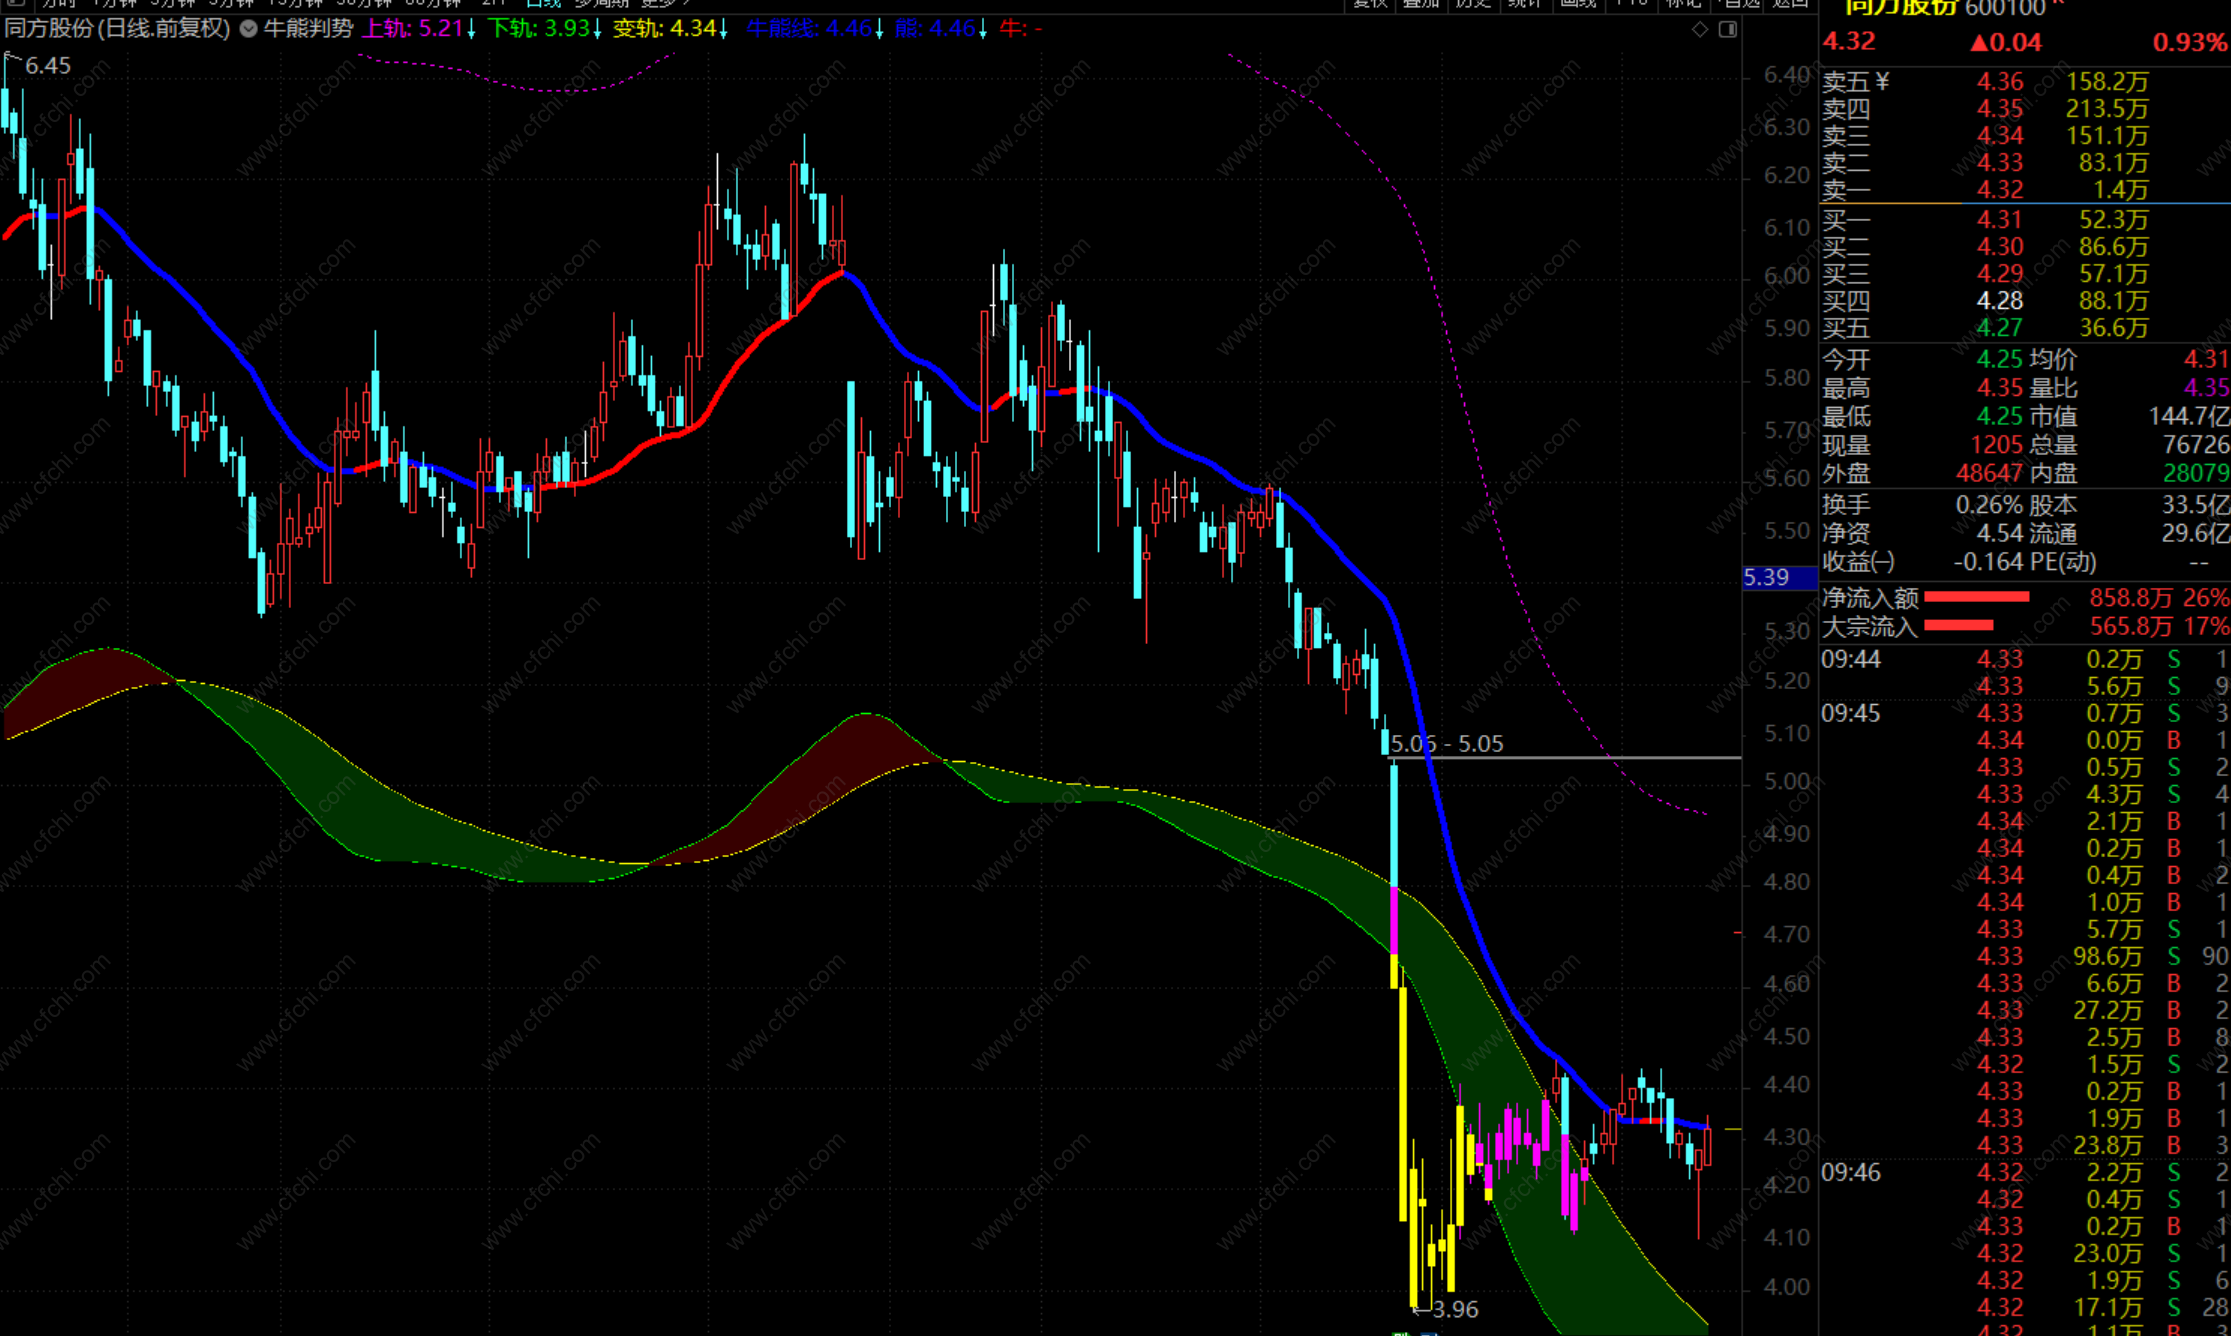Click the 画线 drawing button

pos(1578,3)
